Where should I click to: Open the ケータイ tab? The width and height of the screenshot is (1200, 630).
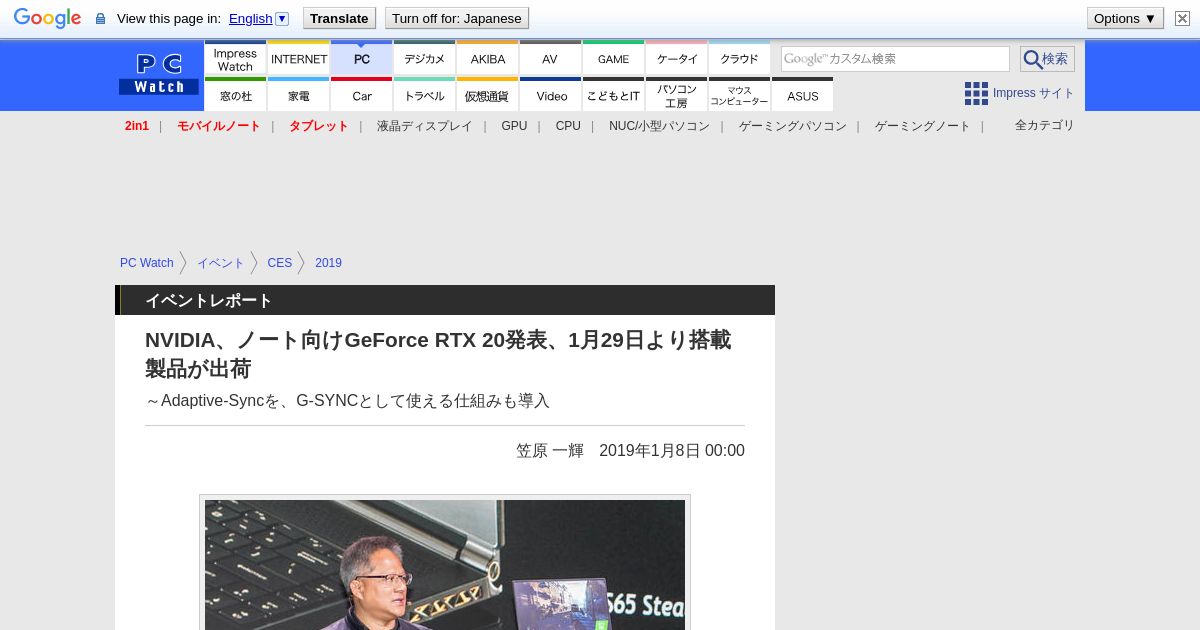coord(676,58)
